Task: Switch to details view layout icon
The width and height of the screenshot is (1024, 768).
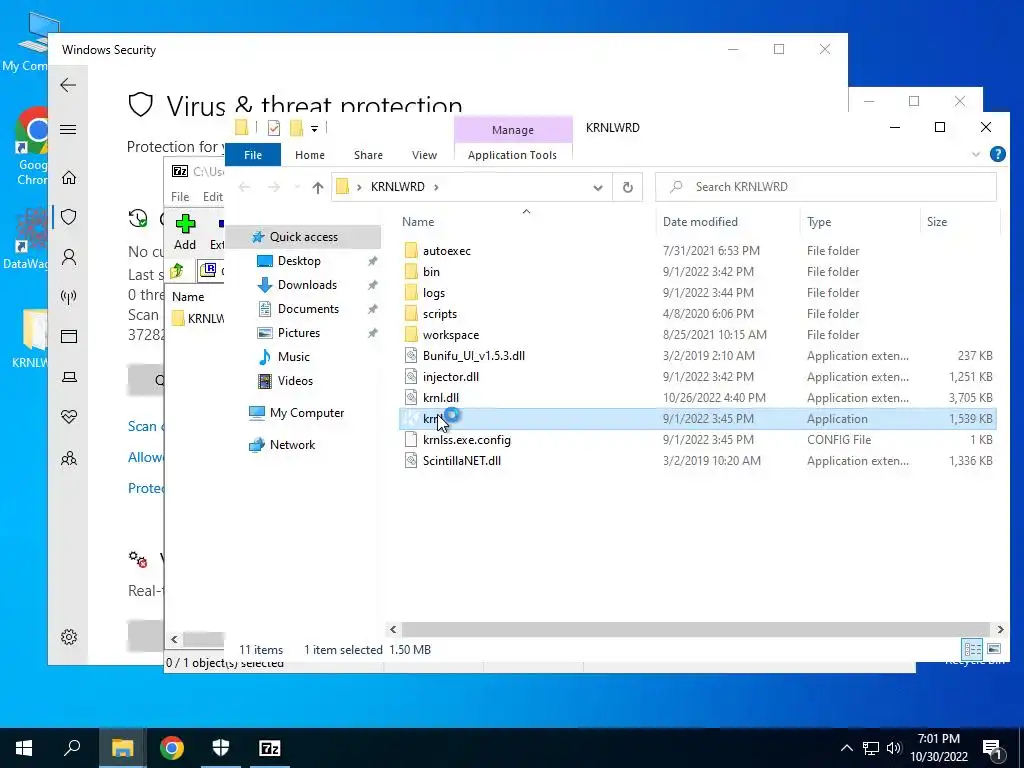Action: coord(972,649)
